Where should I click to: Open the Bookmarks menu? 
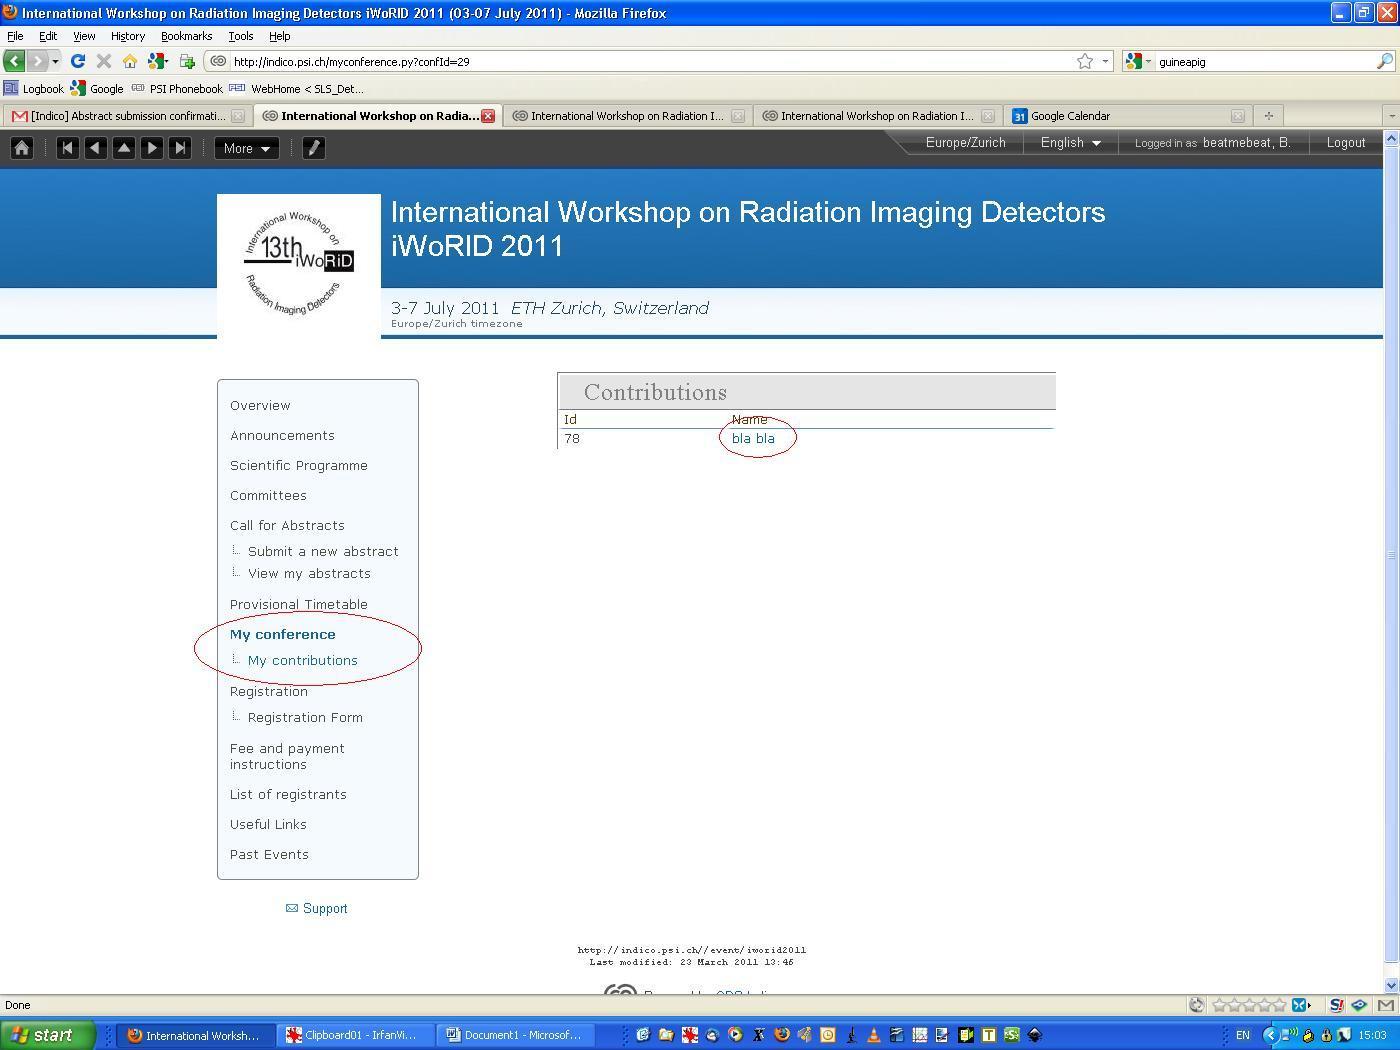186,36
